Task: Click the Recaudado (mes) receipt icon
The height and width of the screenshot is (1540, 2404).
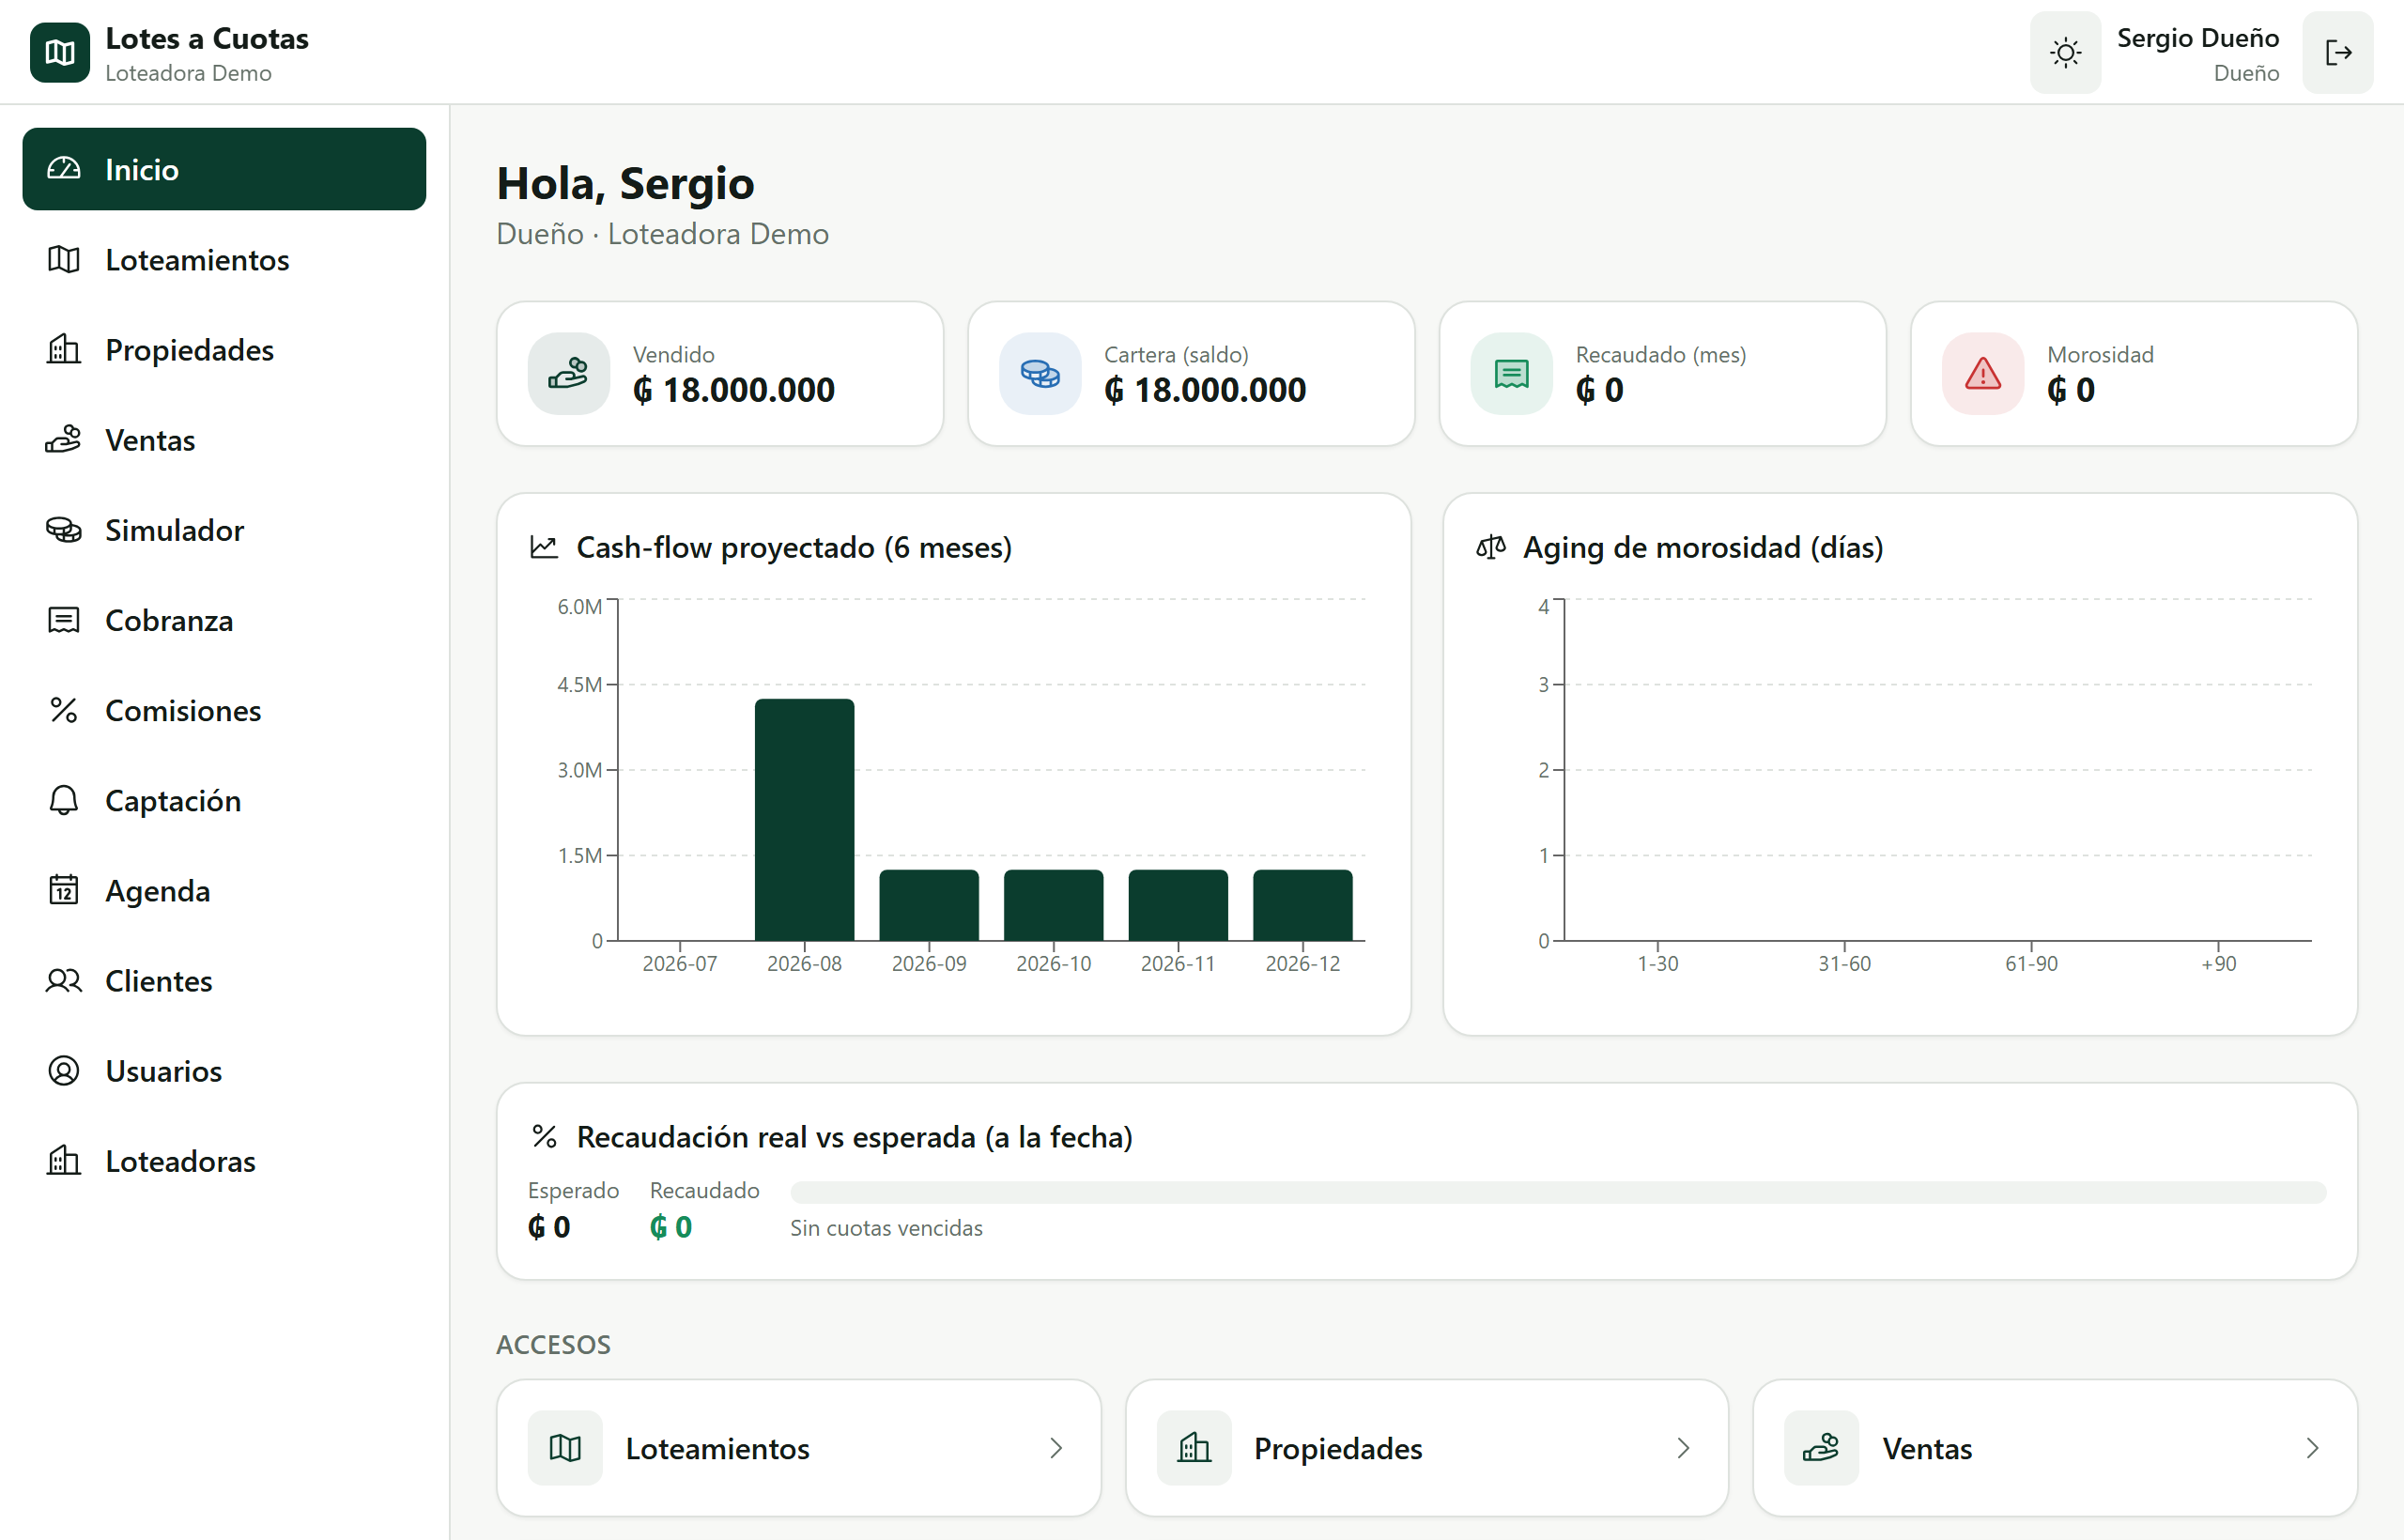Action: tap(1511, 374)
